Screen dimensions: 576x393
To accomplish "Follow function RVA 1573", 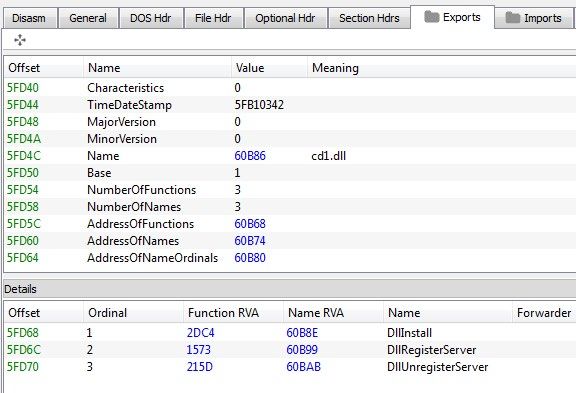I will (x=198, y=350).
